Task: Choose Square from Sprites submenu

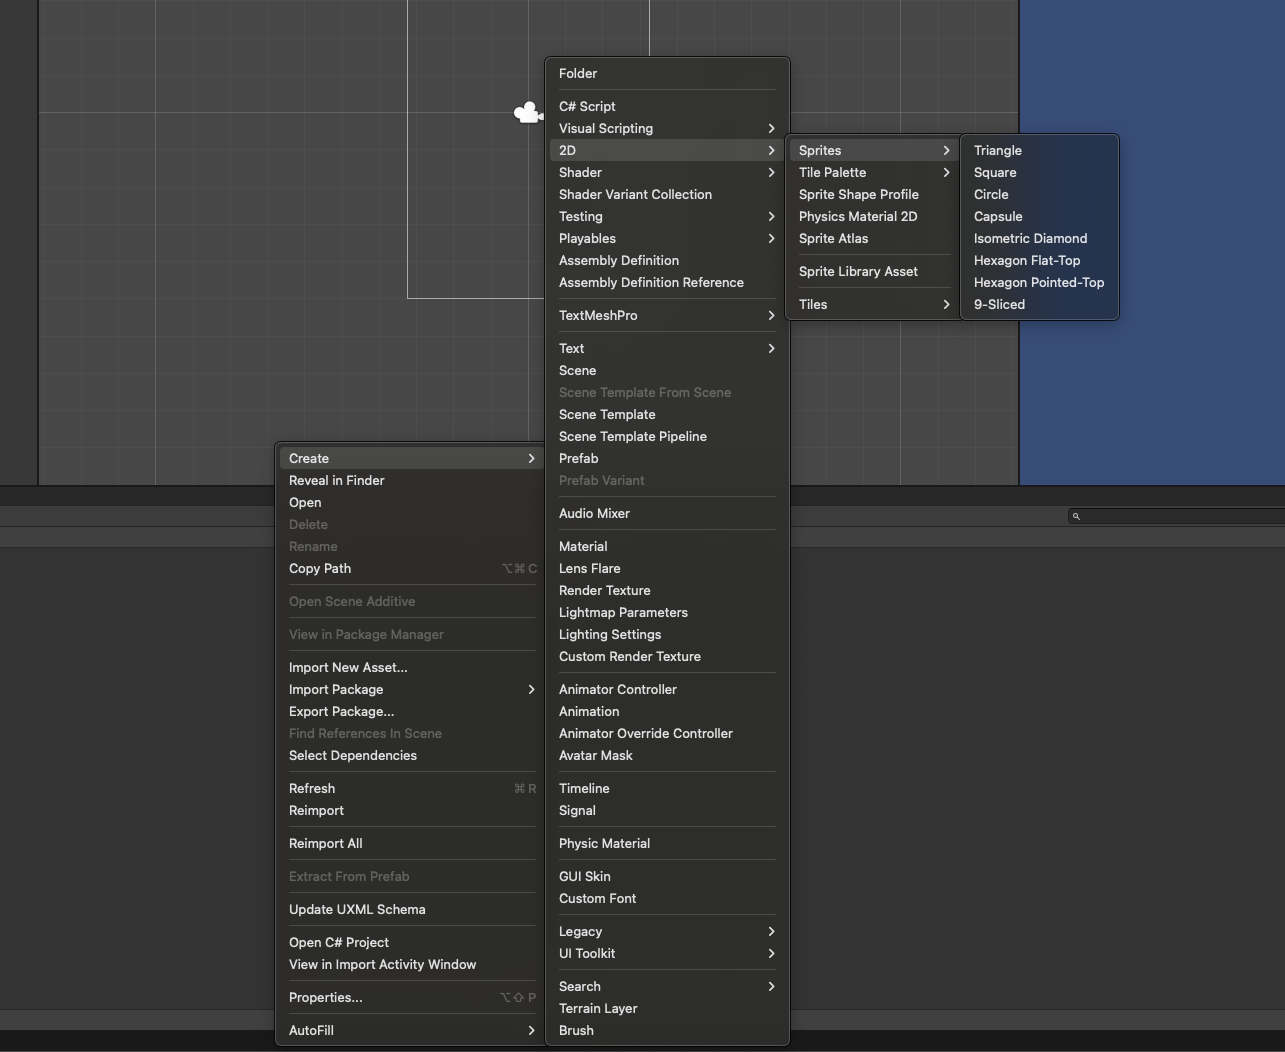Action: (1039, 172)
